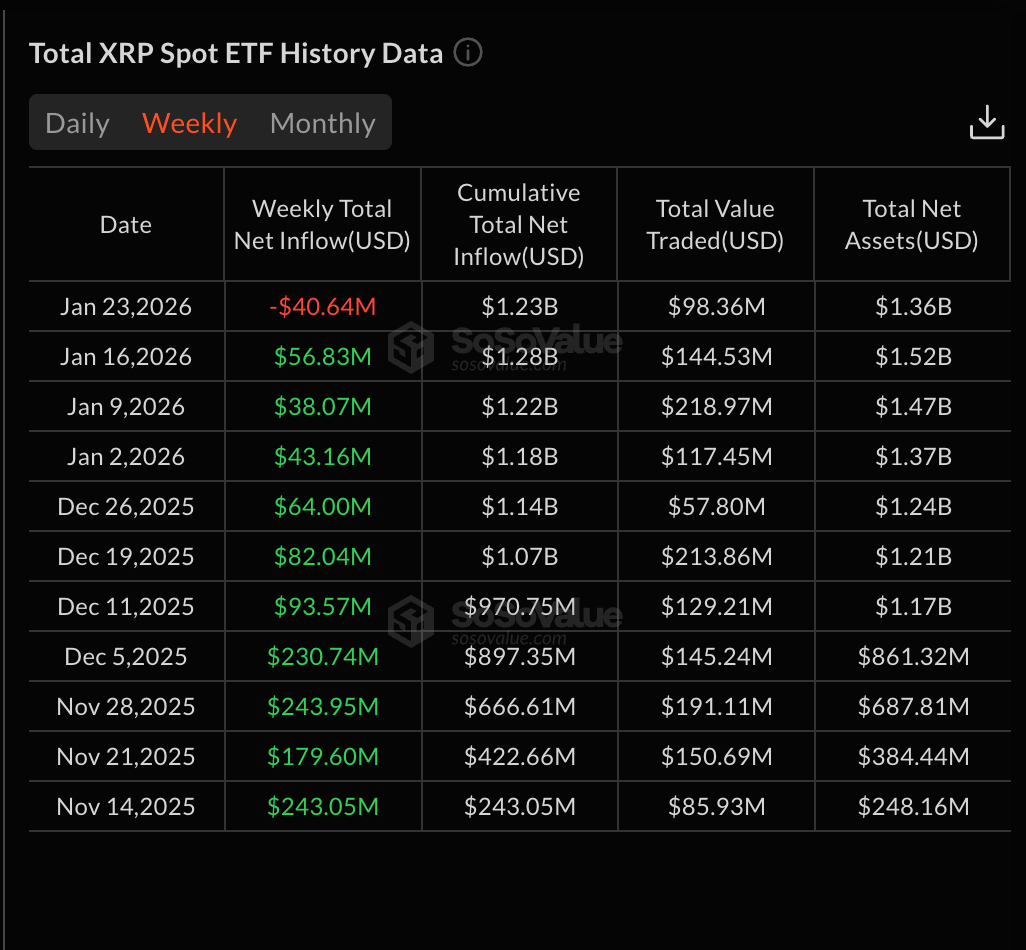Select the Jan 23,2026 date cell
Viewport: 1026px width, 950px height.
click(125, 306)
